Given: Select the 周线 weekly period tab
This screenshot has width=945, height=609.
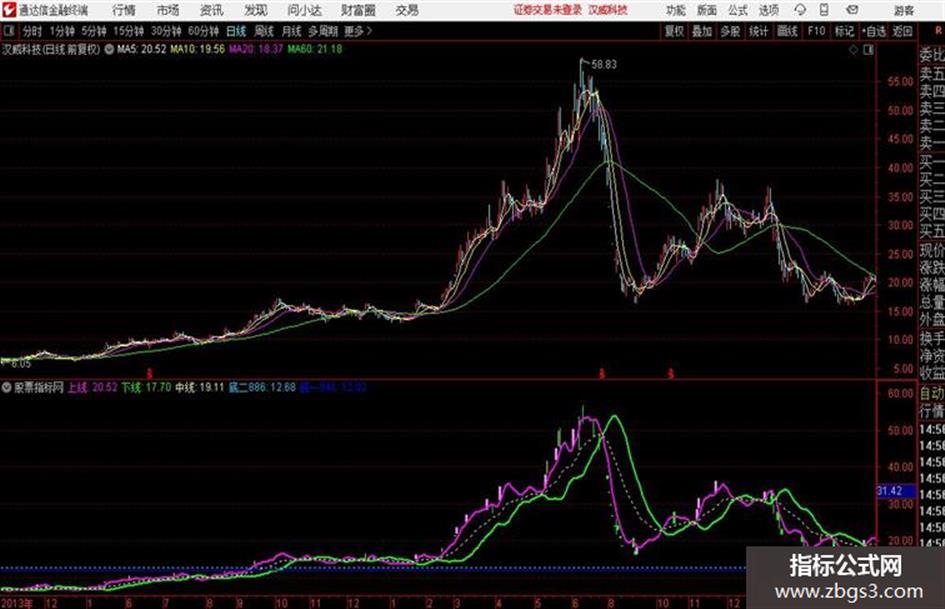Looking at the screenshot, I should coord(264,31).
